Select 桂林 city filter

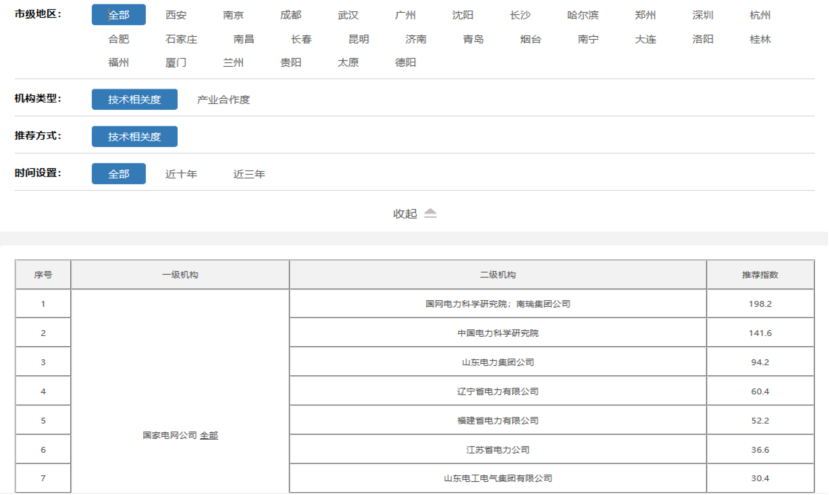(x=760, y=39)
